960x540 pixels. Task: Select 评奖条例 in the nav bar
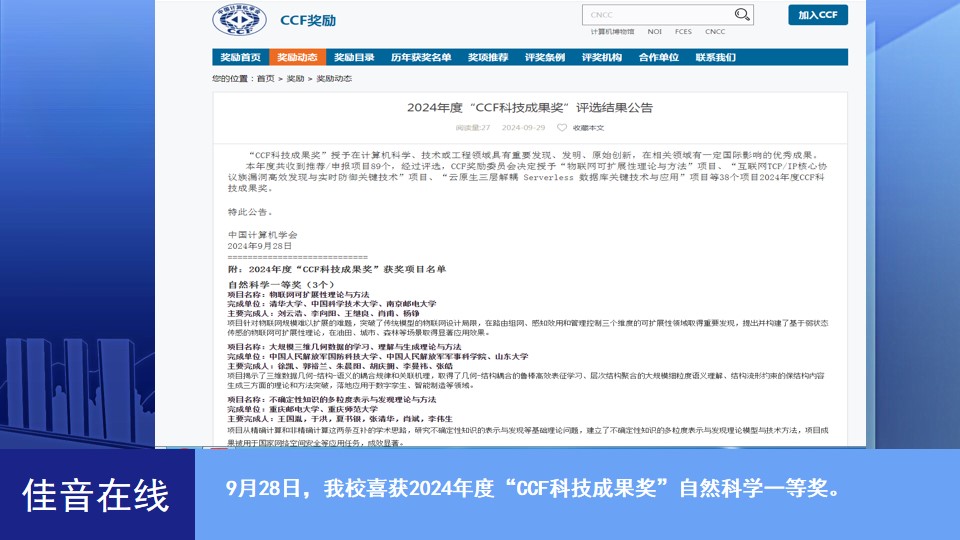coord(545,57)
